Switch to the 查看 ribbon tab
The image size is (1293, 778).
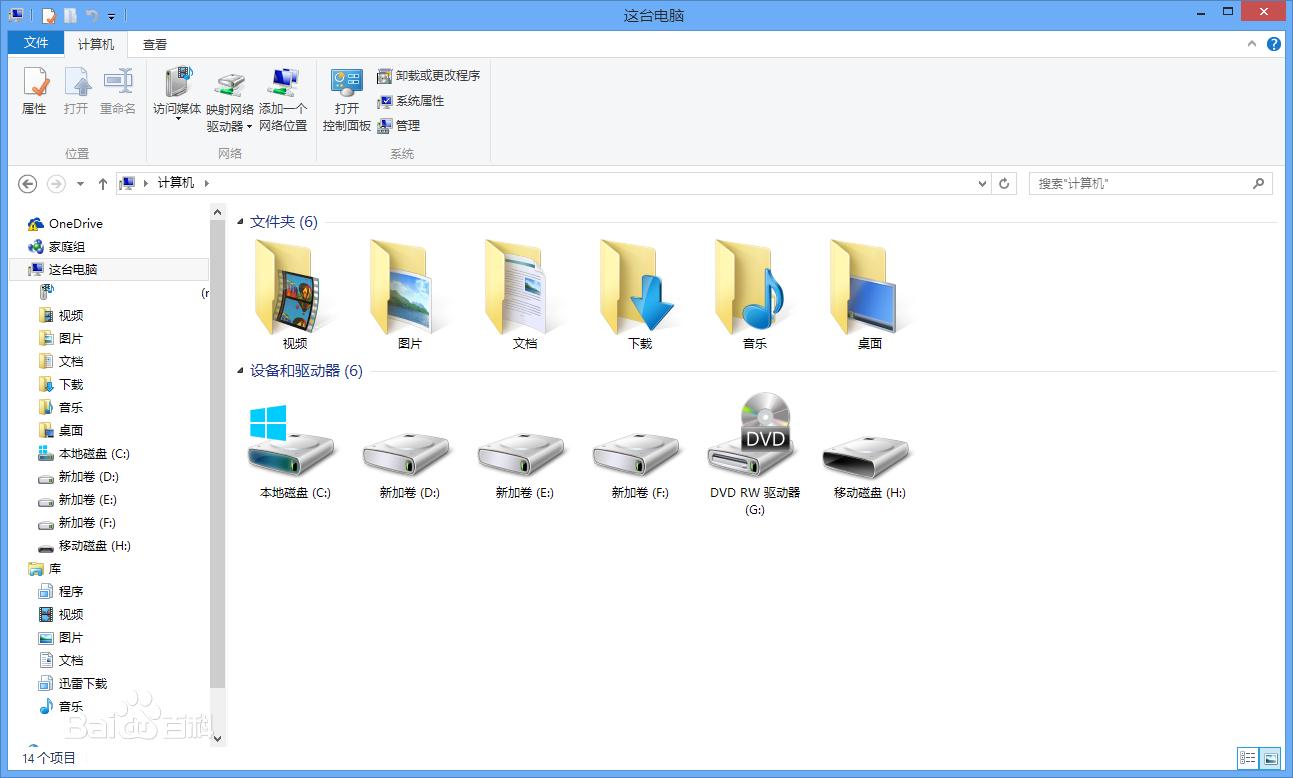153,44
